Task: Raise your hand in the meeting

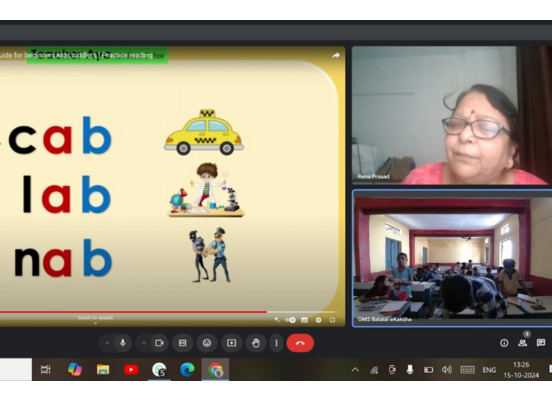Action: point(256,343)
